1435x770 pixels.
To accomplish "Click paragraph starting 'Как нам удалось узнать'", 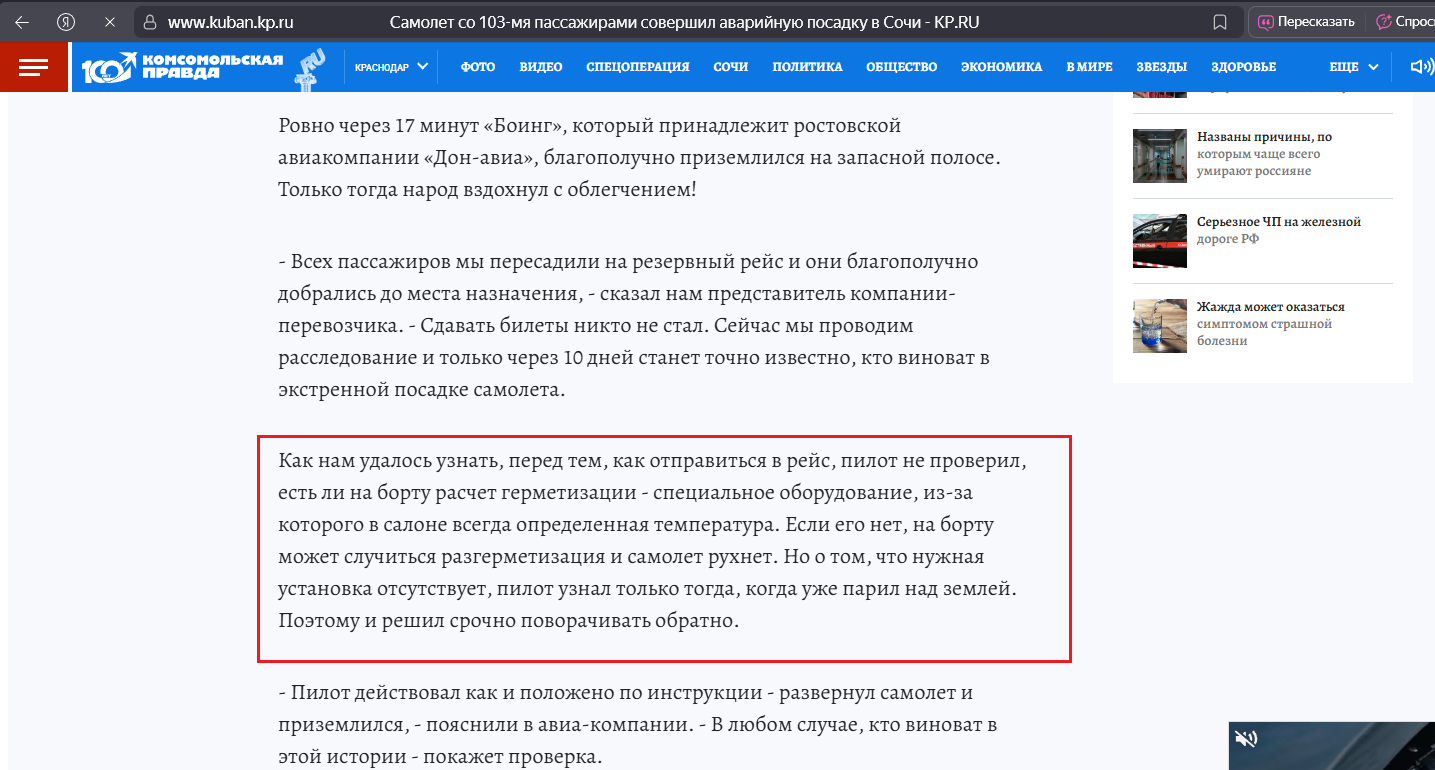I will 653,541.
